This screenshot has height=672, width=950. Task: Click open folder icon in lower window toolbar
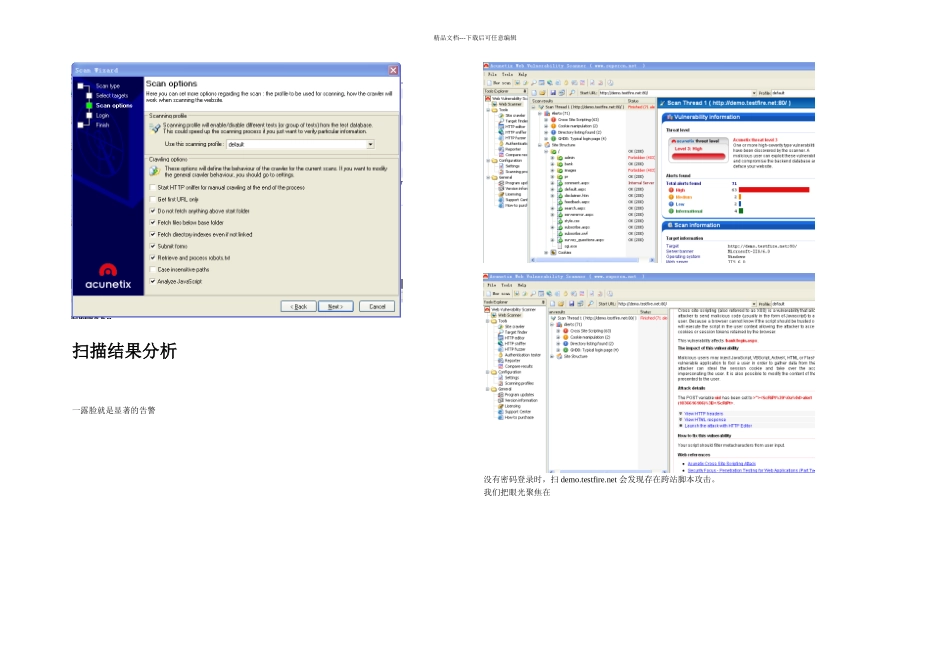tap(562, 304)
